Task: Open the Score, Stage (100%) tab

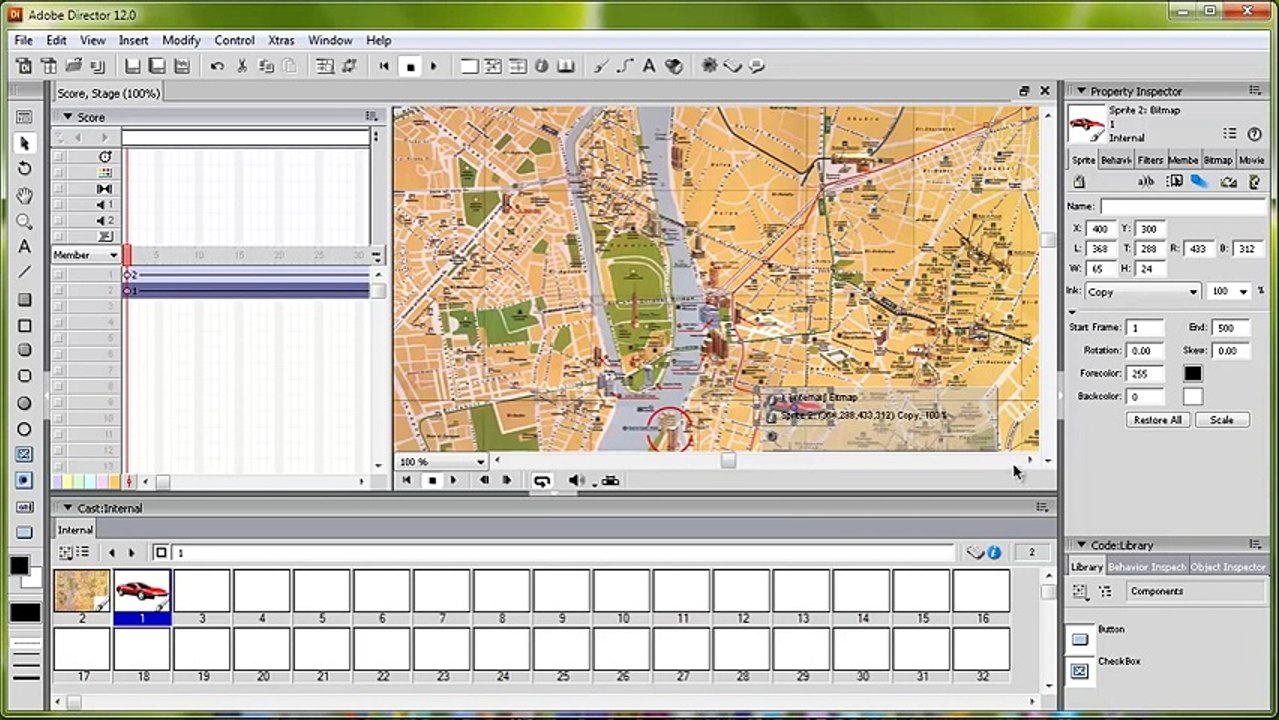Action: 108,93
